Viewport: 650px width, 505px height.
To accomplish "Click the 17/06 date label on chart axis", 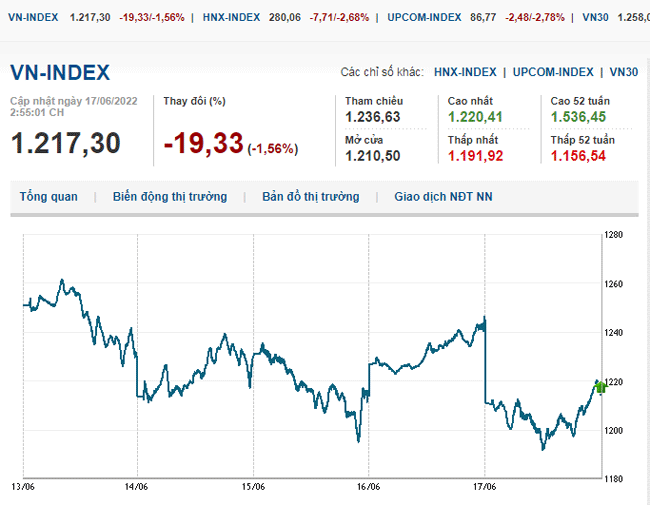I will click(x=484, y=487).
